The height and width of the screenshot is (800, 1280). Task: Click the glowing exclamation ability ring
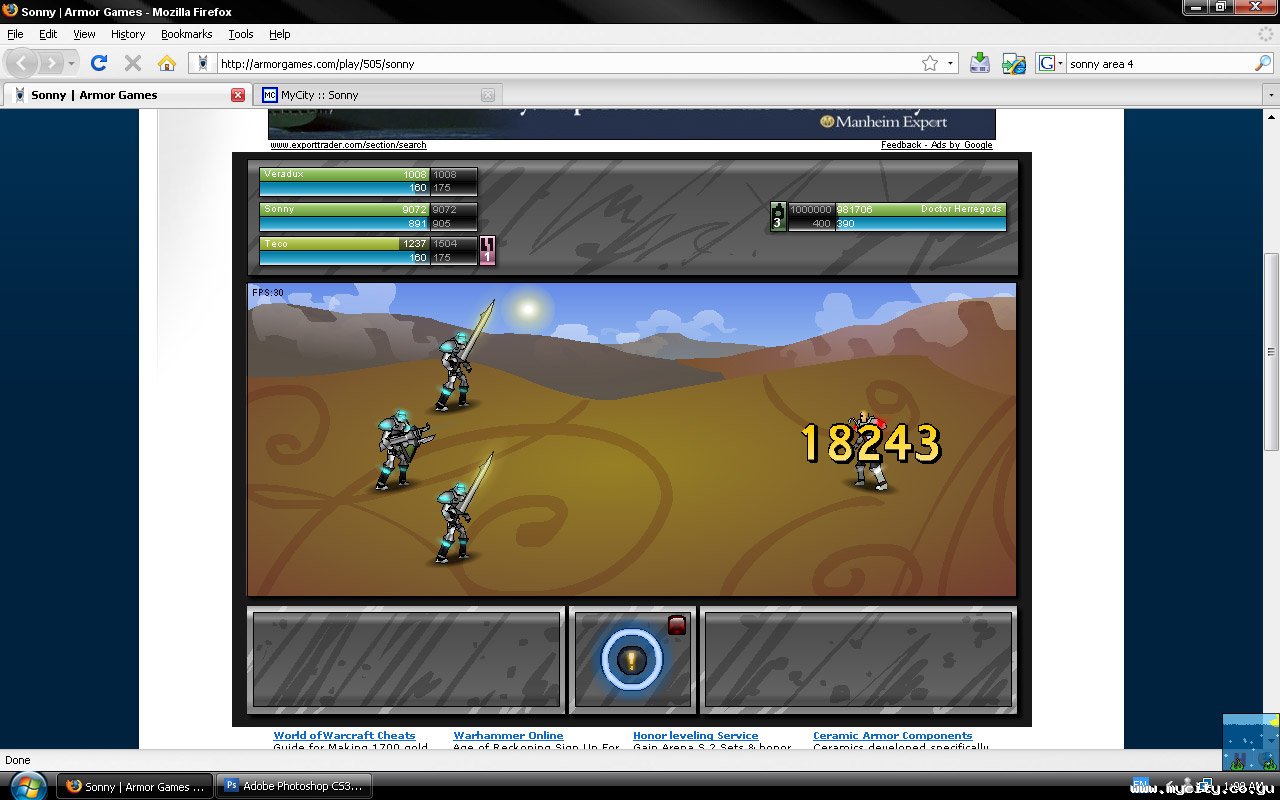pyautogui.click(x=631, y=659)
